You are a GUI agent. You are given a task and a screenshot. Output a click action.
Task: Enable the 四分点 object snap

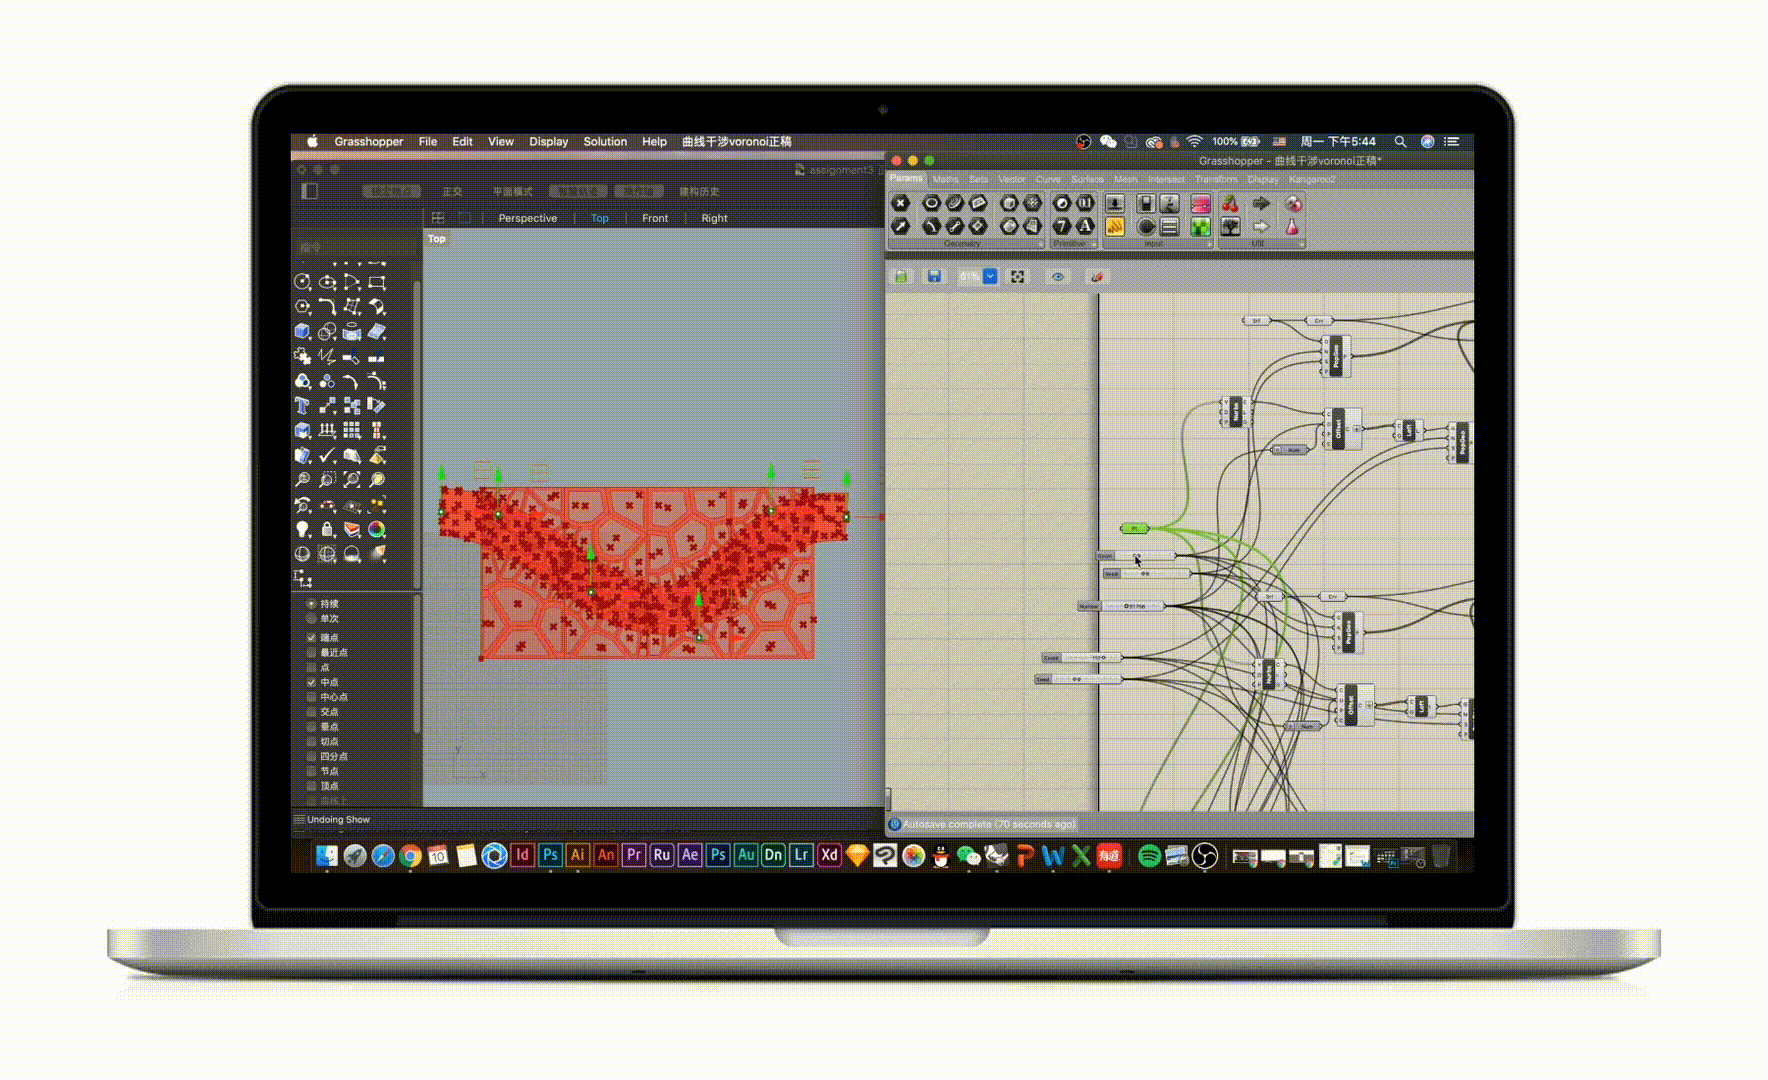tap(311, 756)
